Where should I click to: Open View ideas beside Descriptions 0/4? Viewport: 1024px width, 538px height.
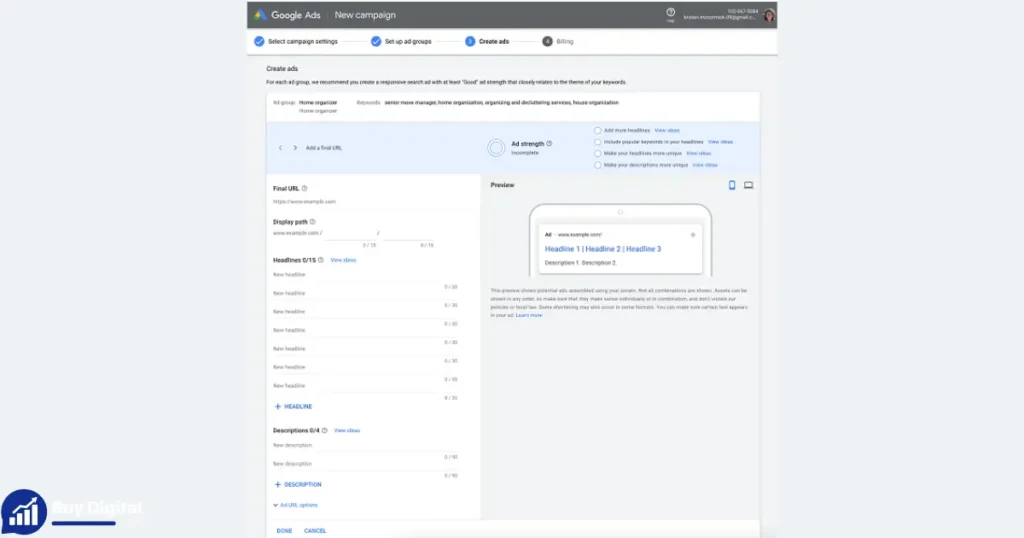pyautogui.click(x=347, y=431)
